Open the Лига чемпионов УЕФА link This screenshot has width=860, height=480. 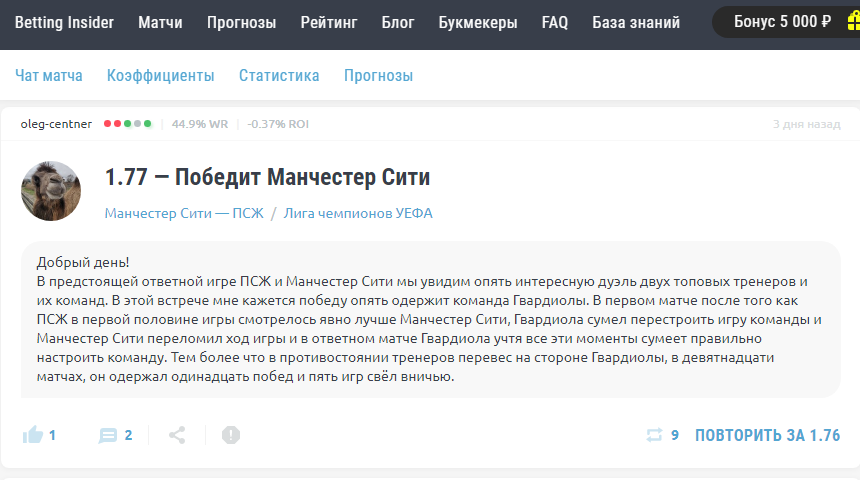click(358, 213)
